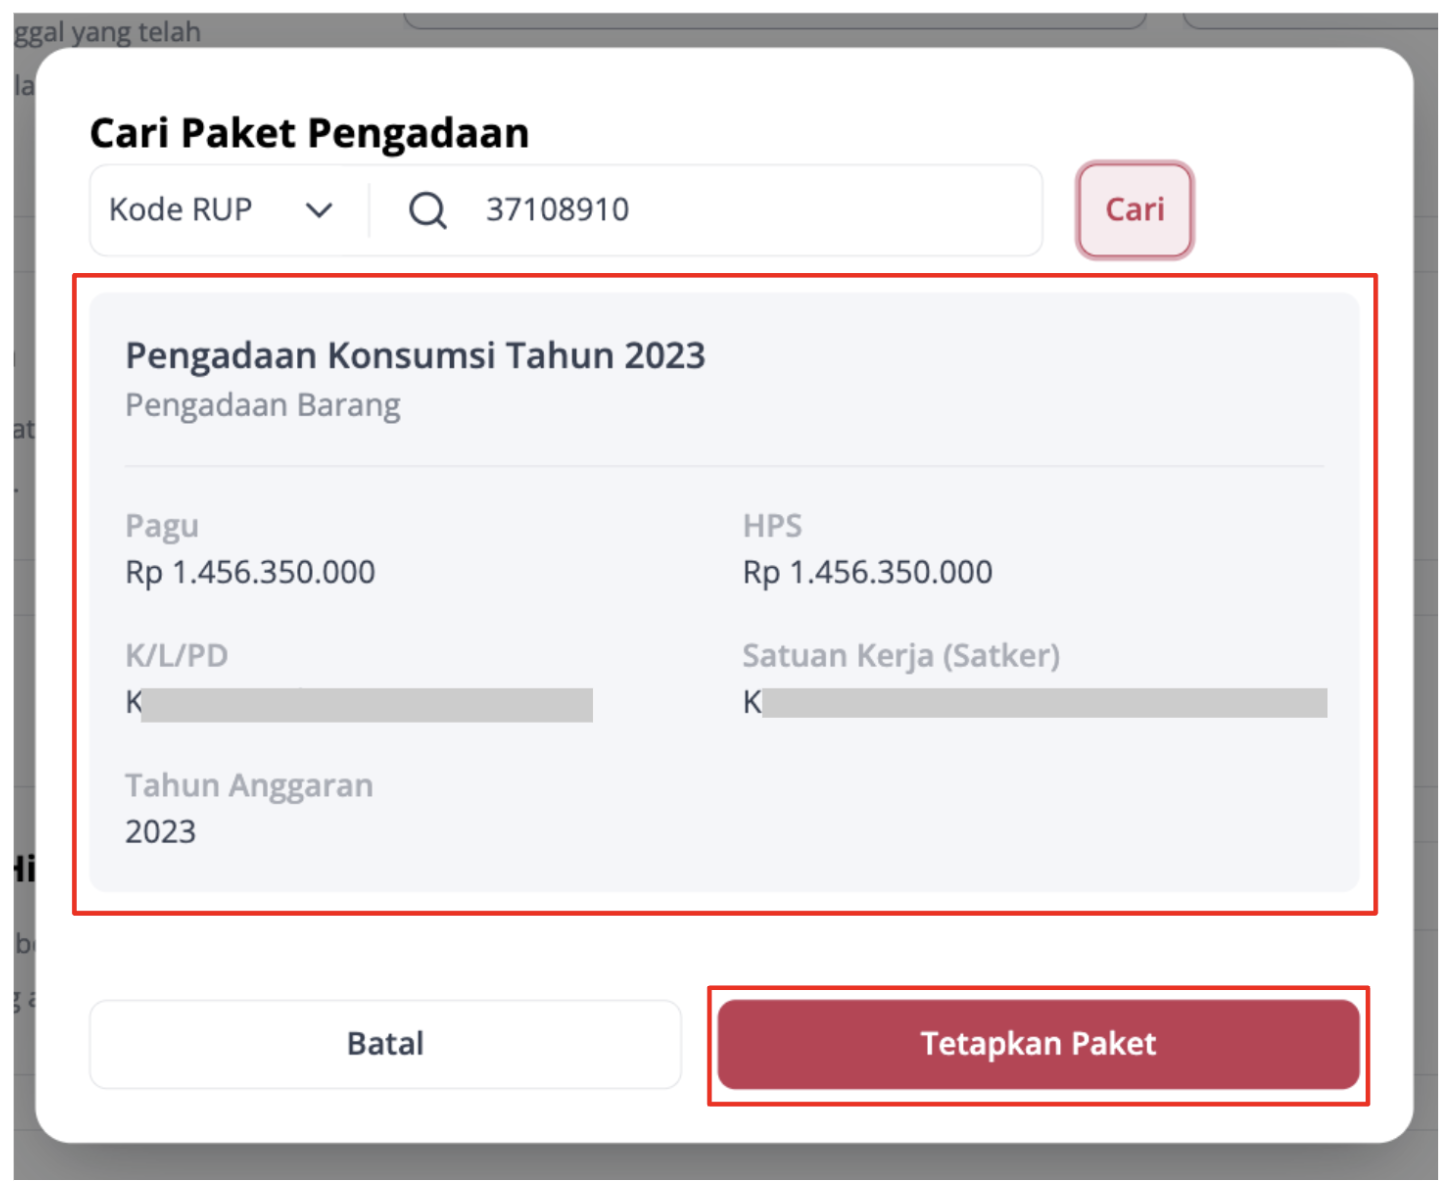Click the Tahun Anggaran label
The height and width of the screenshot is (1192, 1450).
(249, 786)
